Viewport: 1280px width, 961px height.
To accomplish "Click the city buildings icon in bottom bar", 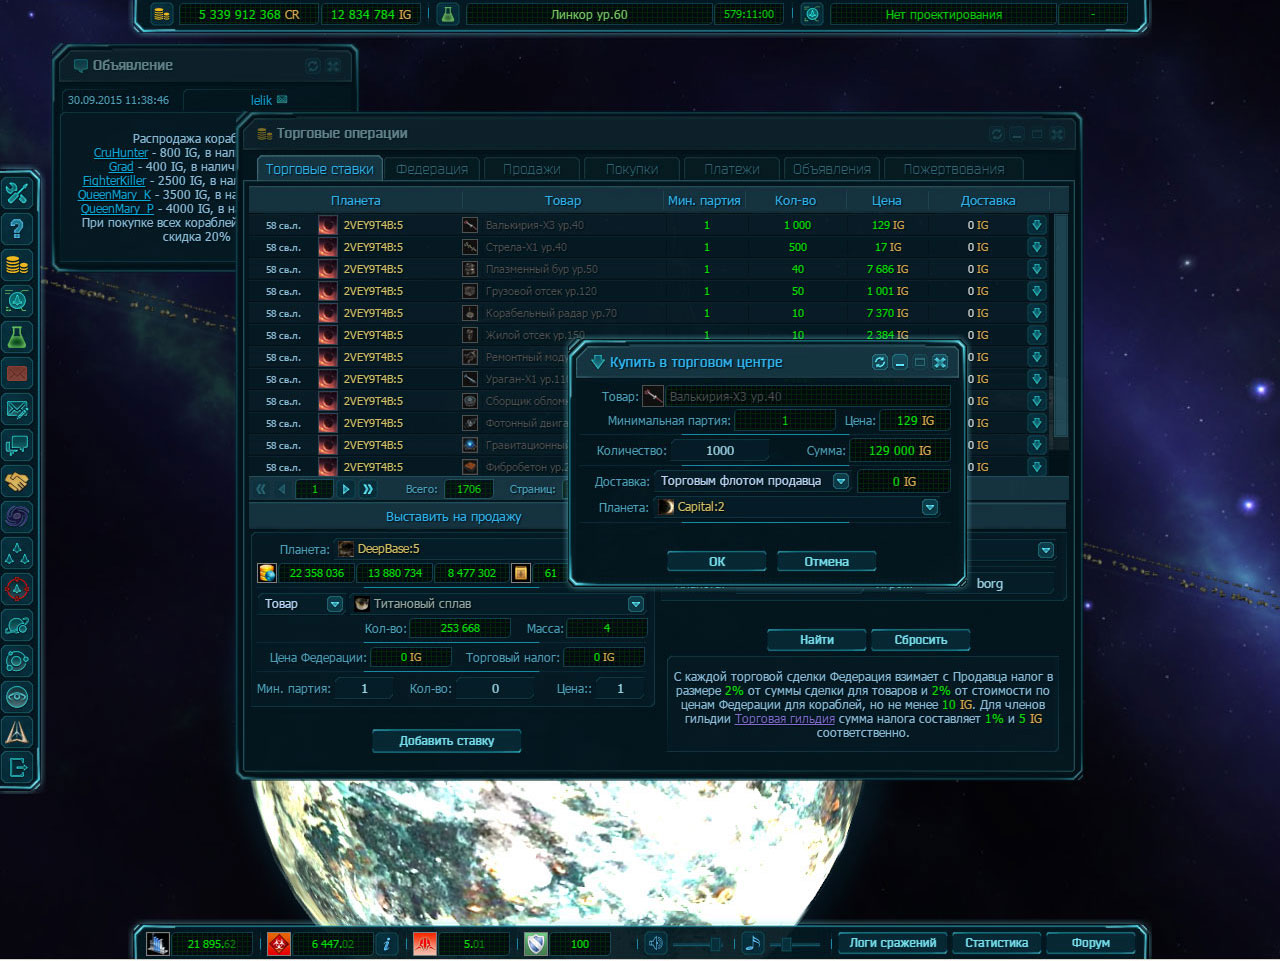I will (x=157, y=943).
